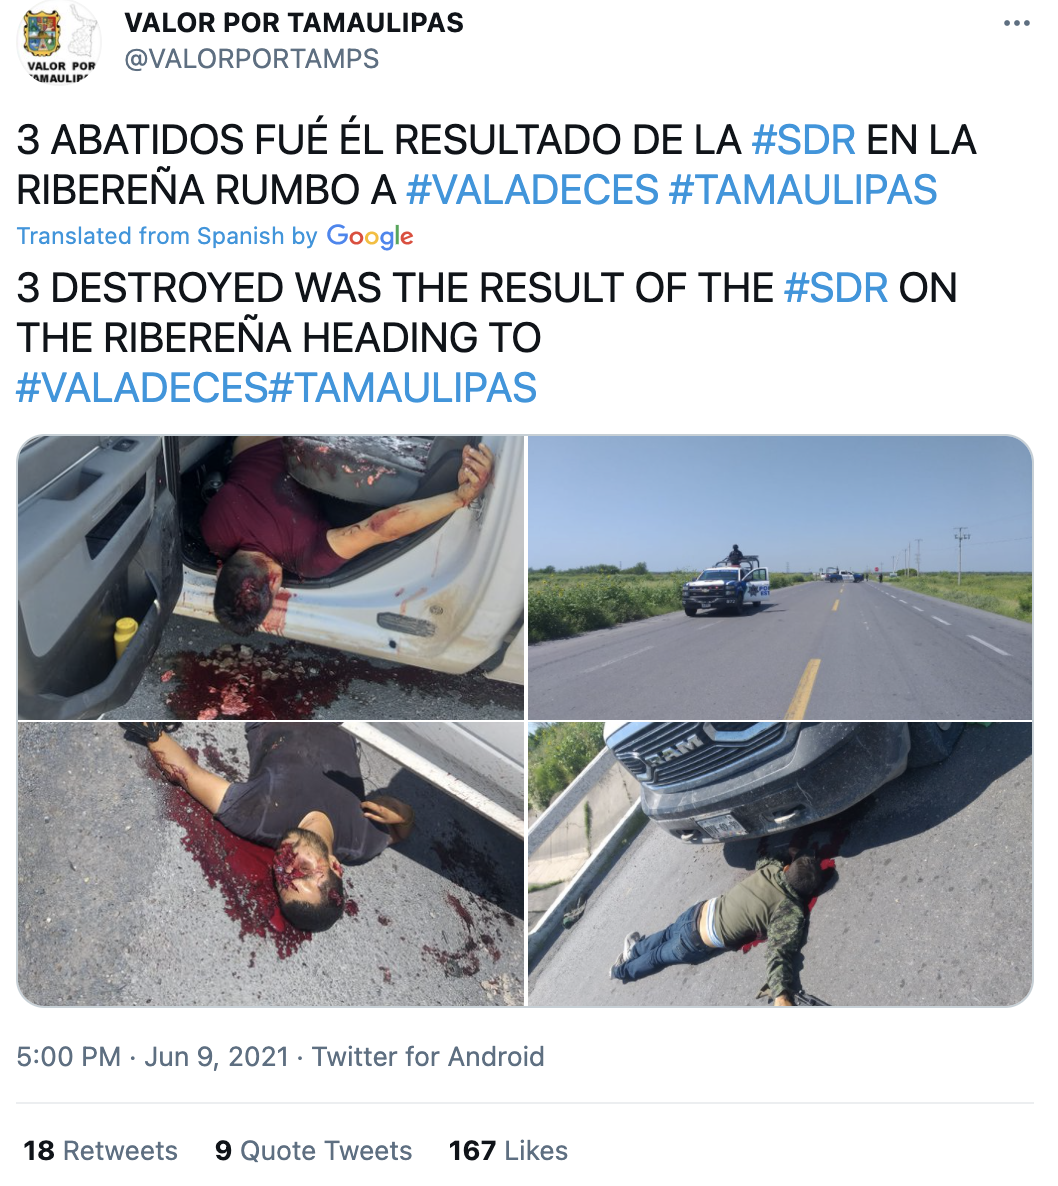
Task: Open the Valor por Tamaulipas profile avatar
Action: 59,44
